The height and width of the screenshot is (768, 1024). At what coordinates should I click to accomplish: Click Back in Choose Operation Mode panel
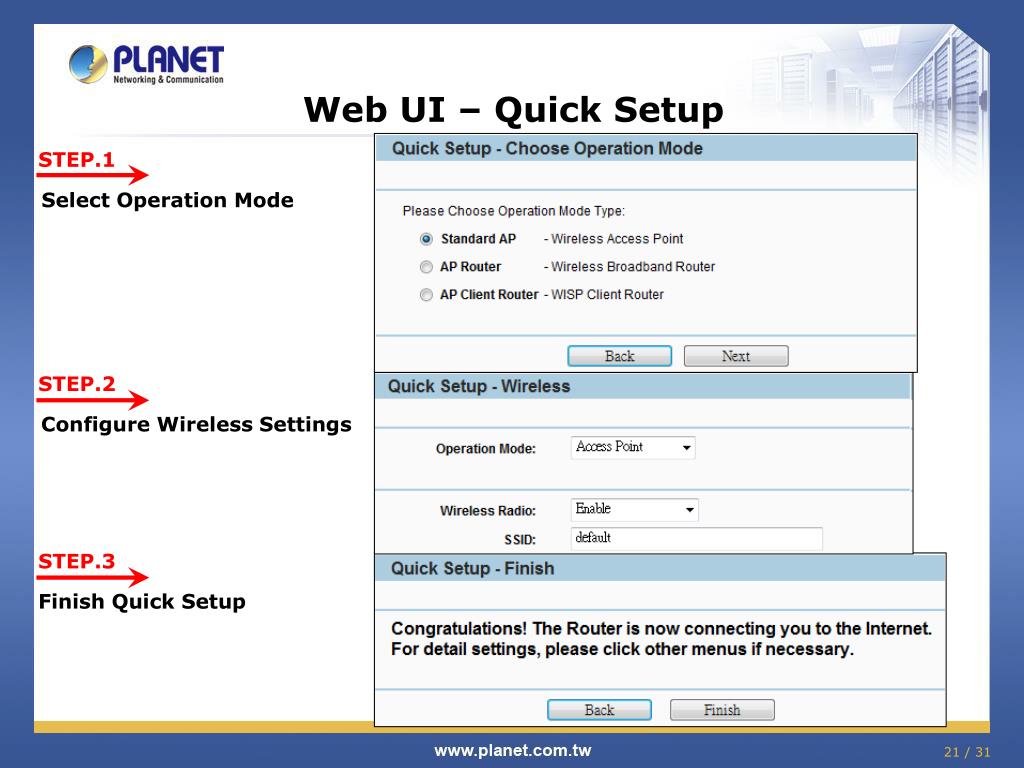click(619, 356)
